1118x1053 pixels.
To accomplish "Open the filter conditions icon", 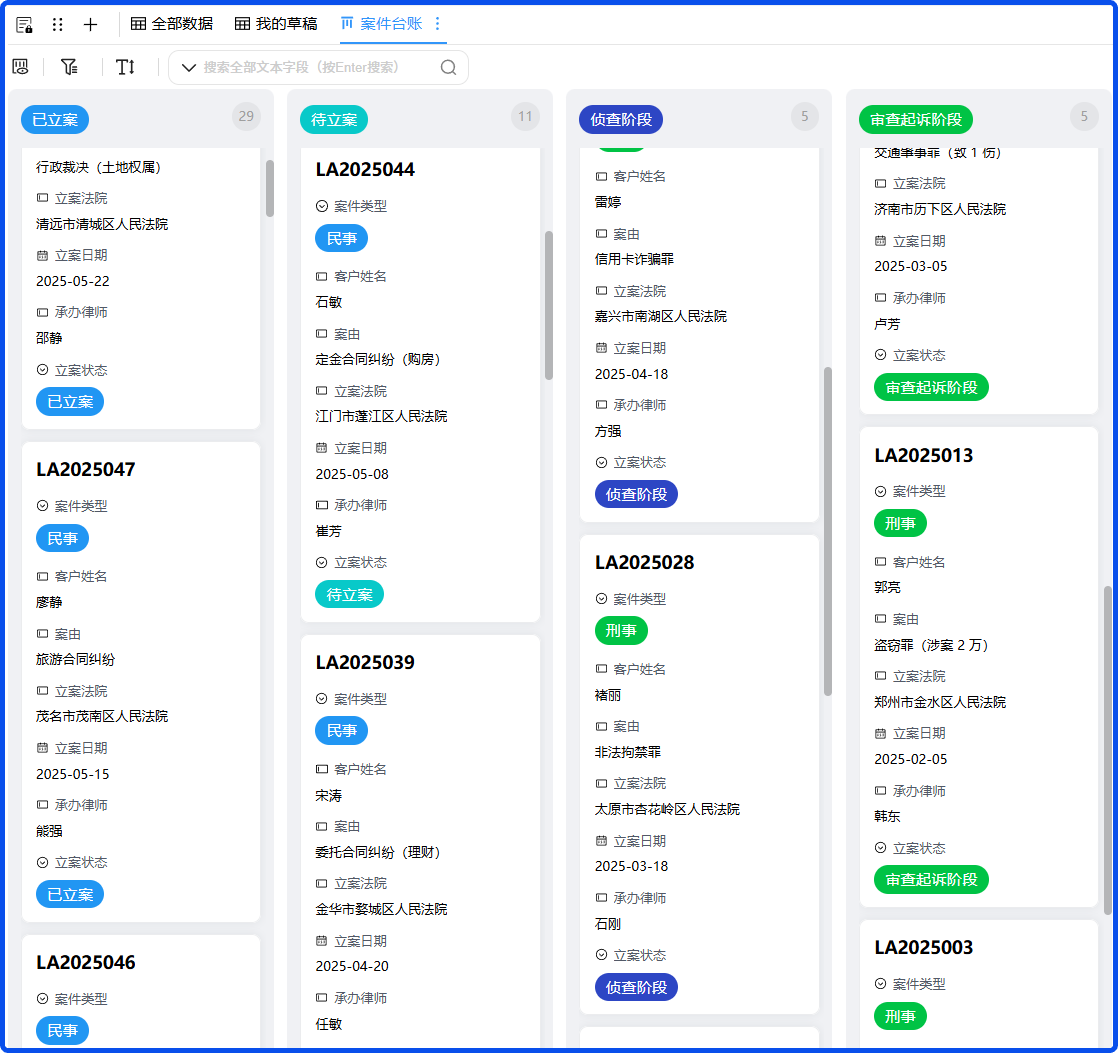I will [x=69, y=67].
